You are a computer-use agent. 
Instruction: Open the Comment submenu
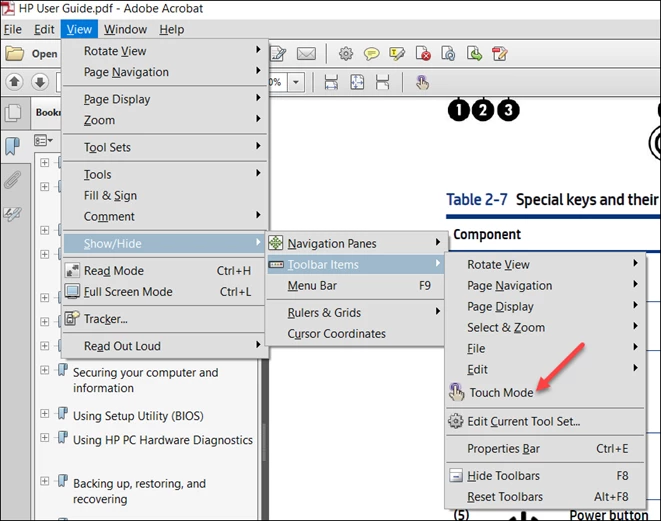pos(165,216)
